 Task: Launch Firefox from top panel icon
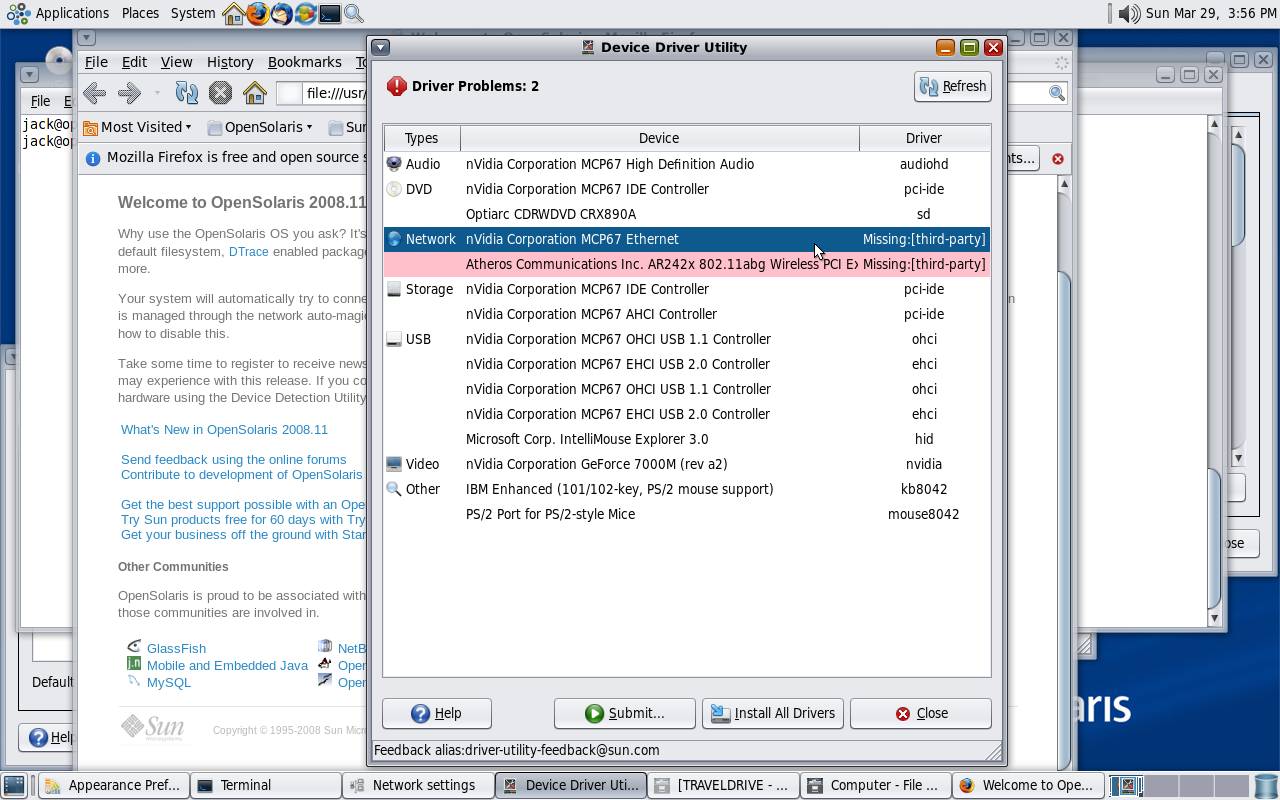coord(258,13)
